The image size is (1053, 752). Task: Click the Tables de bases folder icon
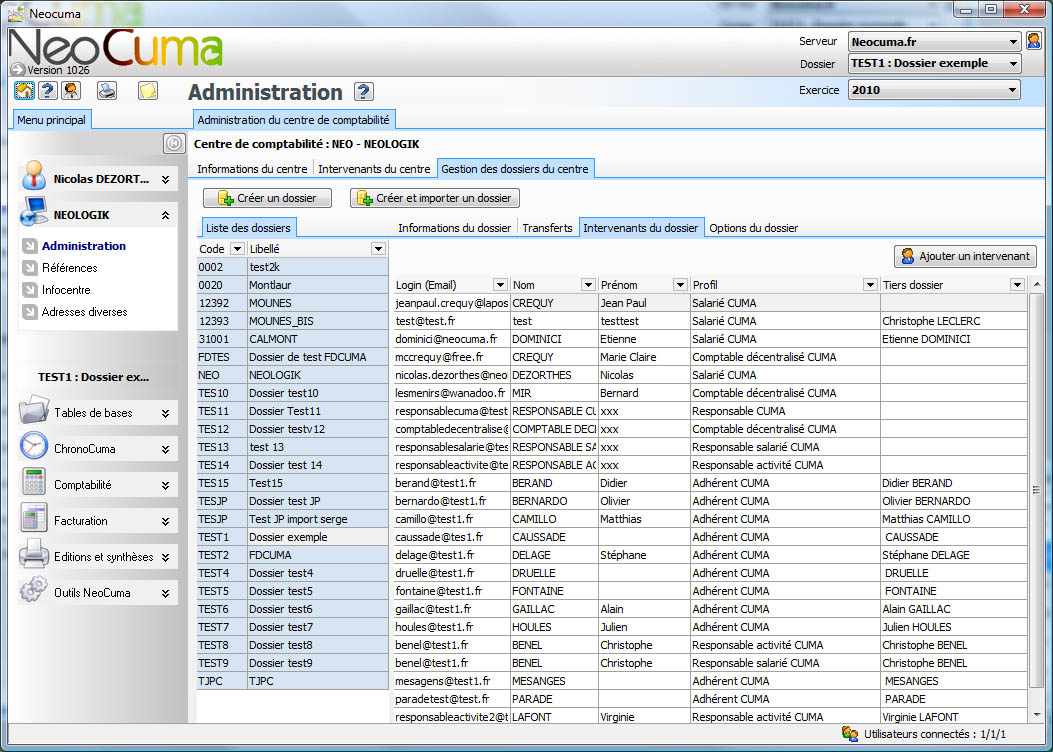pyautogui.click(x=34, y=410)
